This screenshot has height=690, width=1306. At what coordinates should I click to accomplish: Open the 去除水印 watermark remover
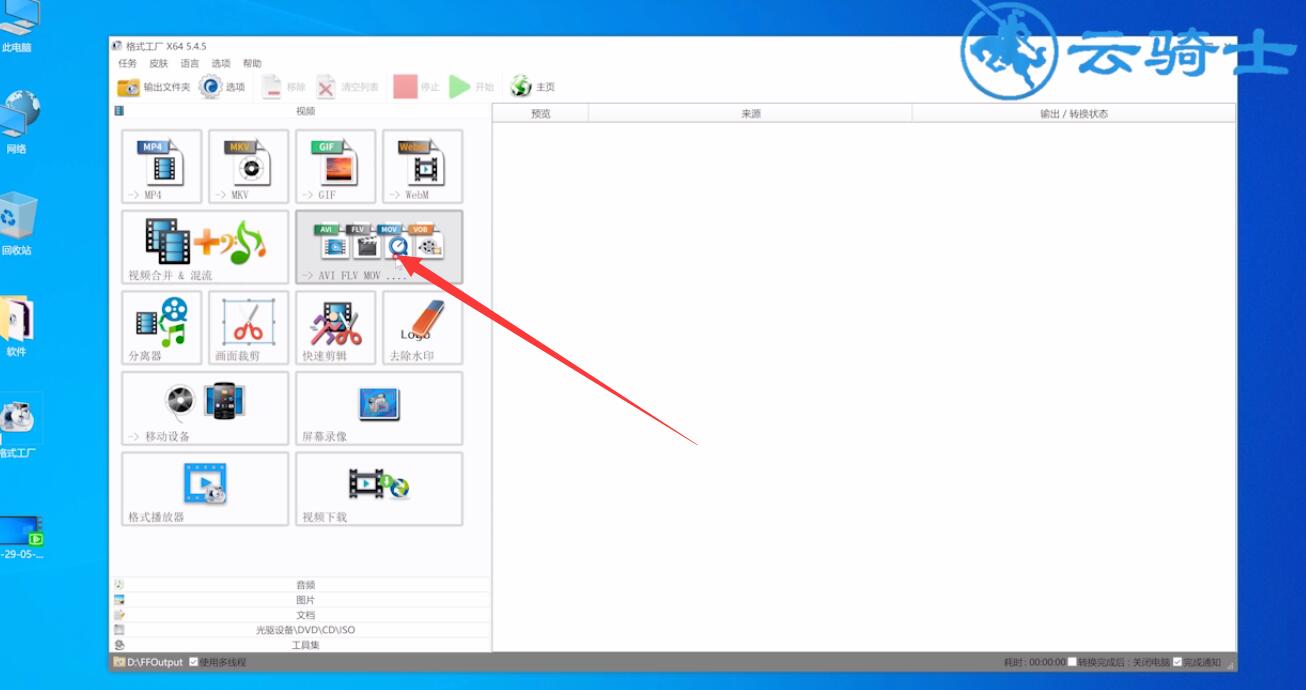423,328
